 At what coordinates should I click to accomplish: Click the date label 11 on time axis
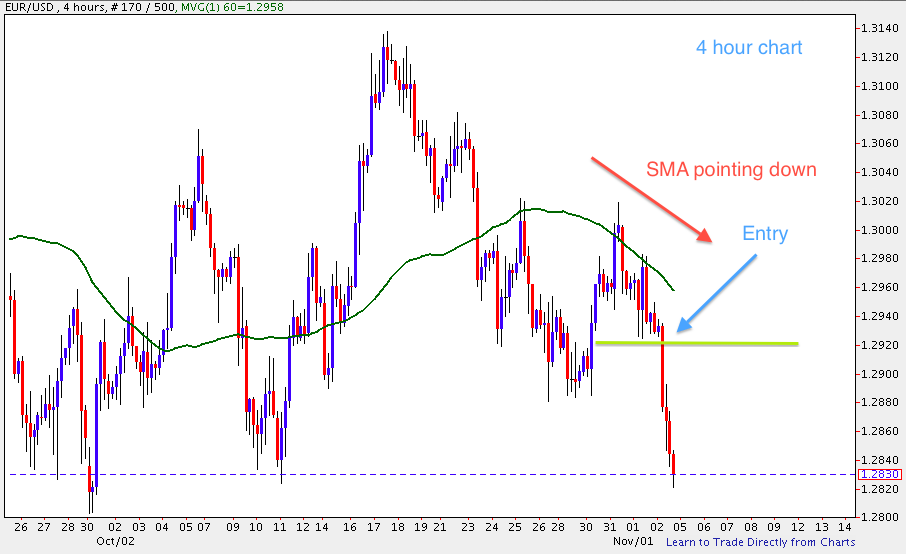(x=280, y=527)
